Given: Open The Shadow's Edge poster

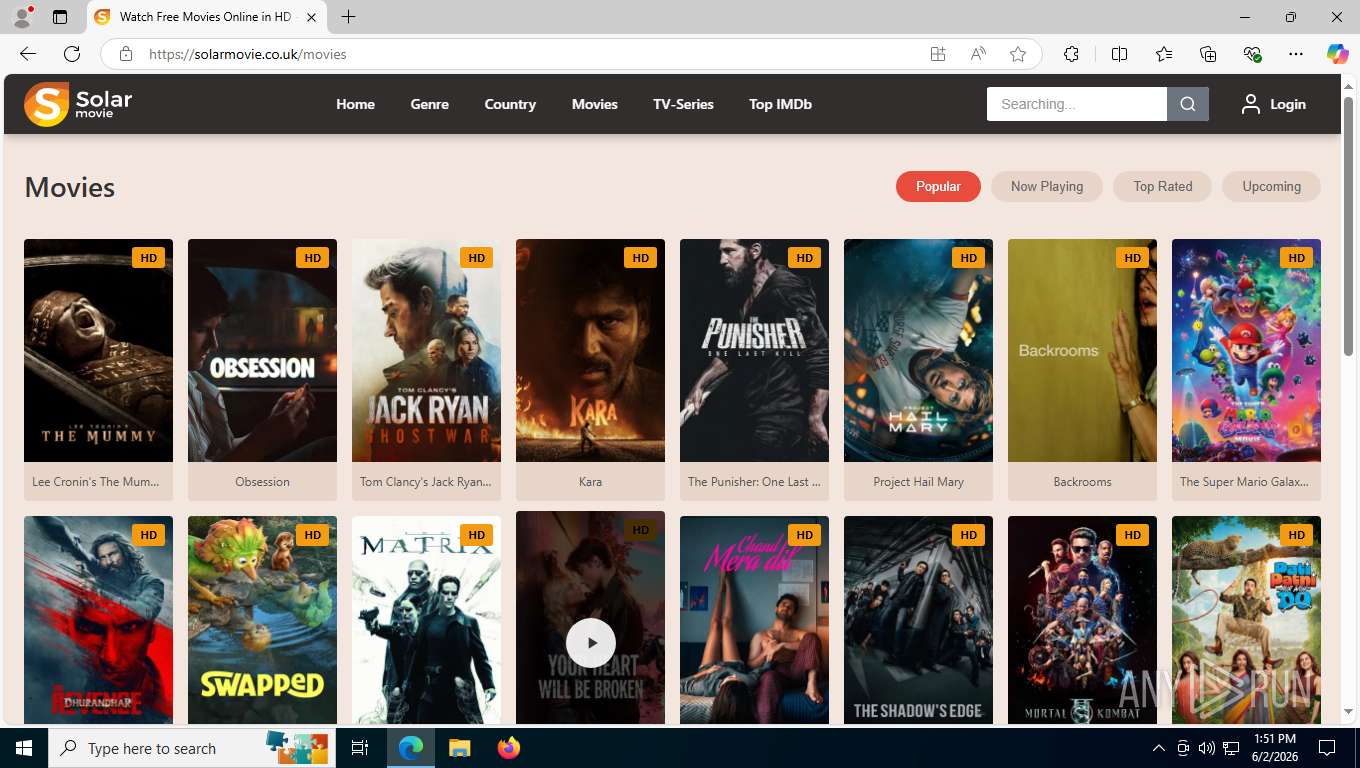Looking at the screenshot, I should [x=918, y=620].
